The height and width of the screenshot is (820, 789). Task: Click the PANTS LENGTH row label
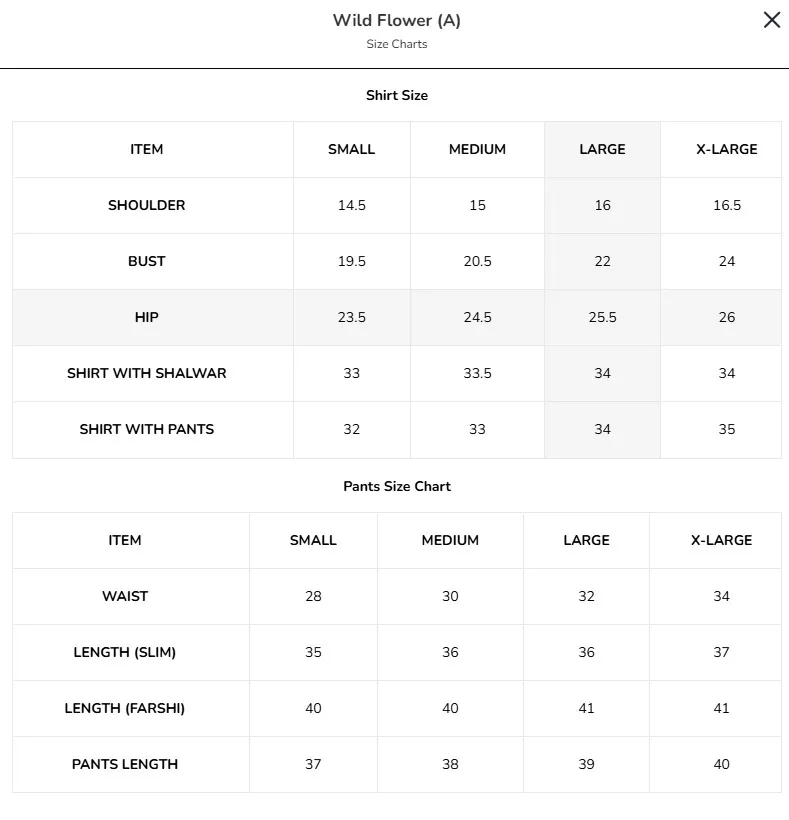[x=125, y=764]
